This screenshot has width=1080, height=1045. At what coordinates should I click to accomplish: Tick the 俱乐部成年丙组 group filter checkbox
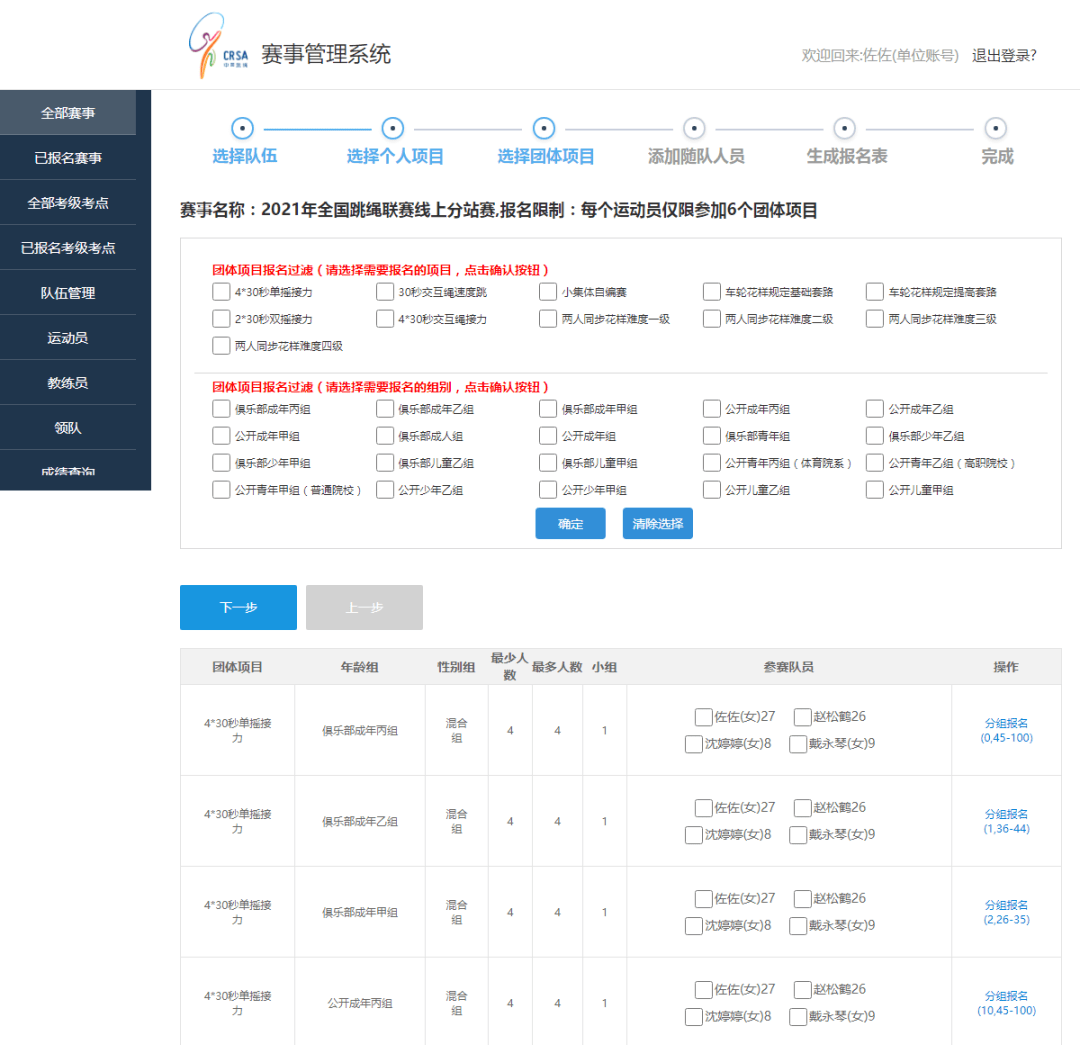tap(221, 409)
